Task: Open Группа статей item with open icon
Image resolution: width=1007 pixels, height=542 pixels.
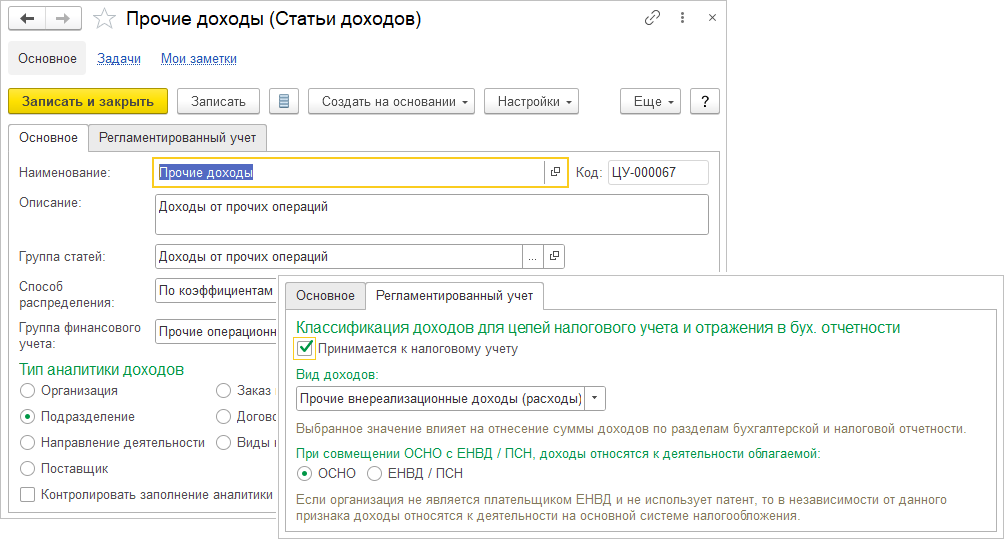Action: pyautogui.click(x=555, y=257)
